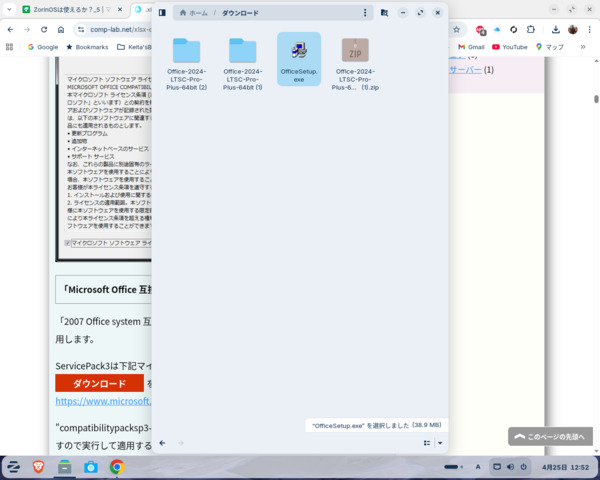The height and width of the screenshot is (480, 600).
Task: Click the address bar comp-lab.net
Action: [121, 29]
